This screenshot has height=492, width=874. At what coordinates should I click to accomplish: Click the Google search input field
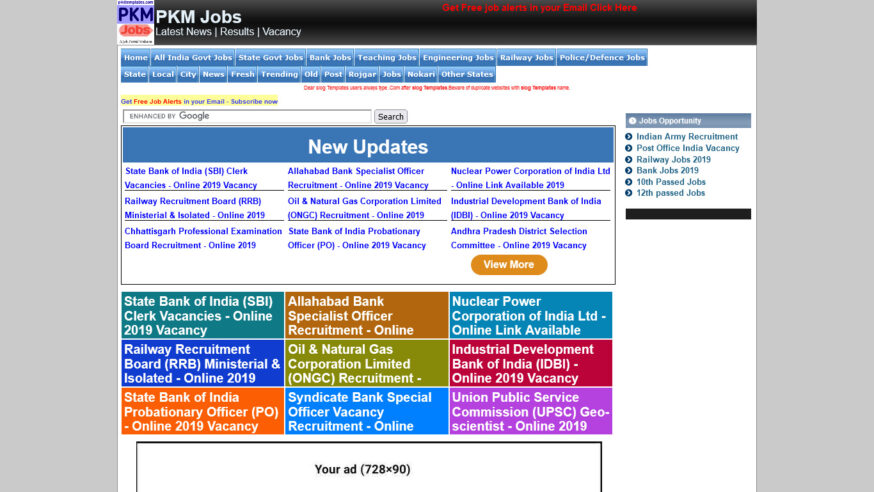pyautogui.click(x=247, y=116)
